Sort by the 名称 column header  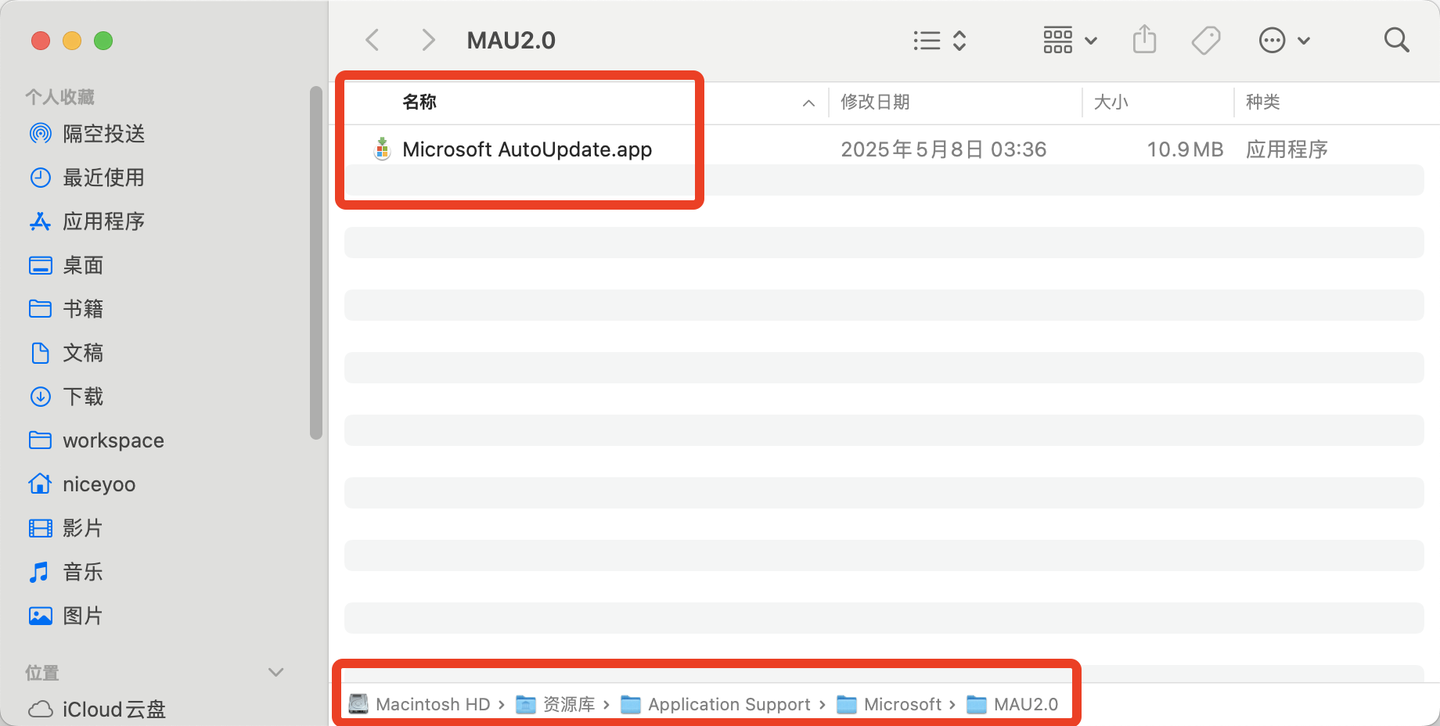[419, 102]
